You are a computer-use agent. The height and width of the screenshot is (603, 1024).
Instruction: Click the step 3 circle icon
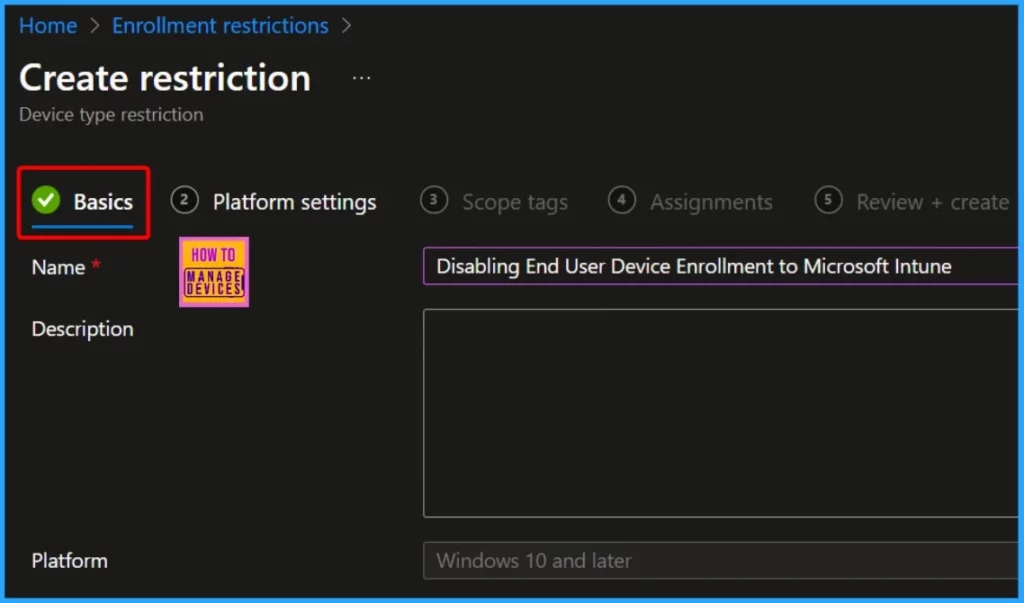pyautogui.click(x=434, y=200)
